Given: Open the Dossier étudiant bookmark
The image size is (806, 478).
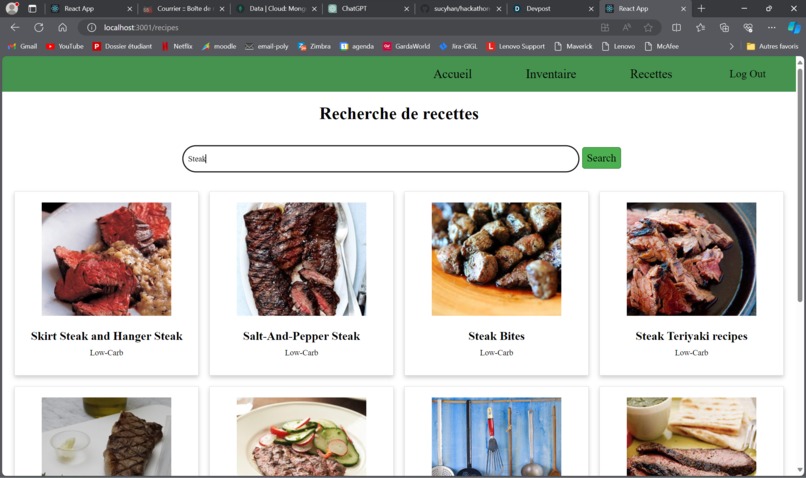Looking at the screenshot, I should click(122, 46).
